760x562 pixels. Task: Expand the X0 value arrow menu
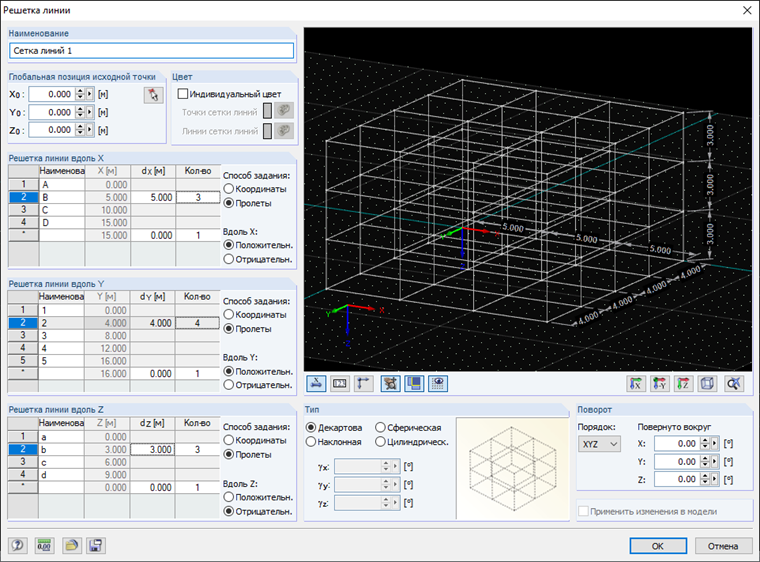tap(90, 94)
